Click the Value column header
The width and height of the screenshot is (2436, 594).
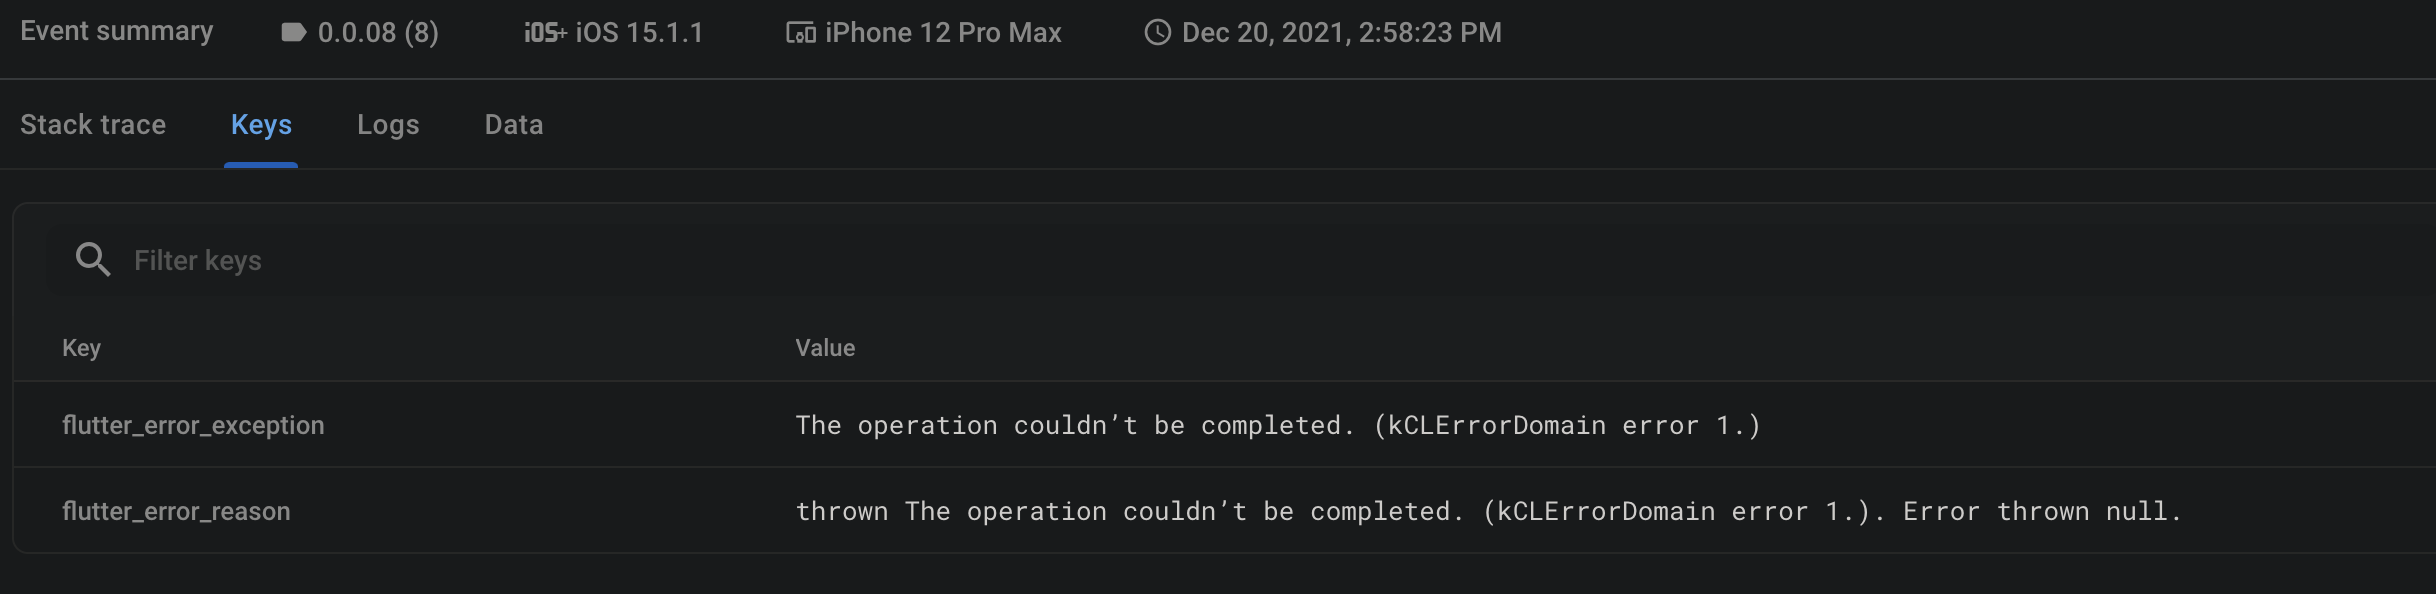pyautogui.click(x=824, y=347)
